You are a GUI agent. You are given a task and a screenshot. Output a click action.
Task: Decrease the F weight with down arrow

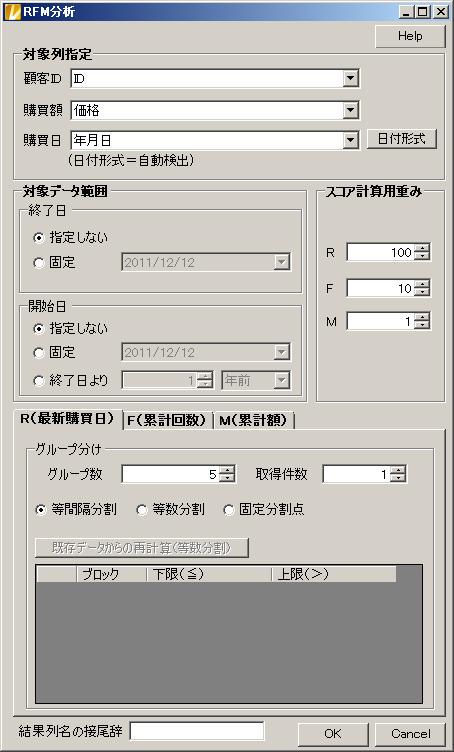pos(422,293)
